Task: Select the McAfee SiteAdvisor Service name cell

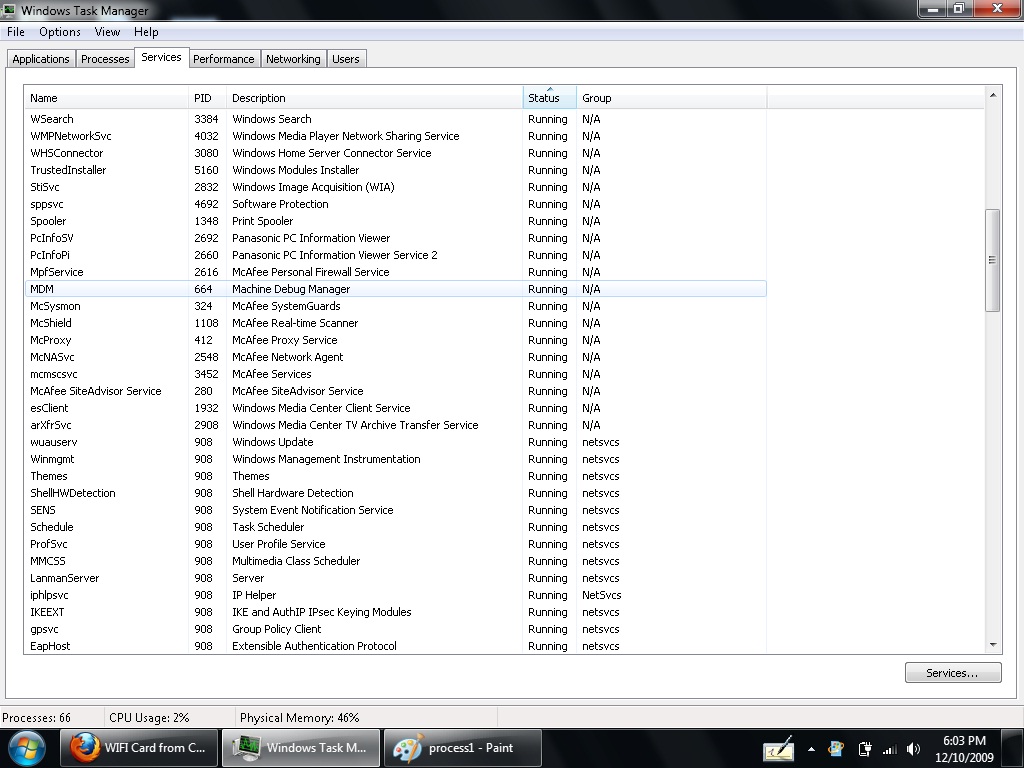Action: [x=95, y=391]
